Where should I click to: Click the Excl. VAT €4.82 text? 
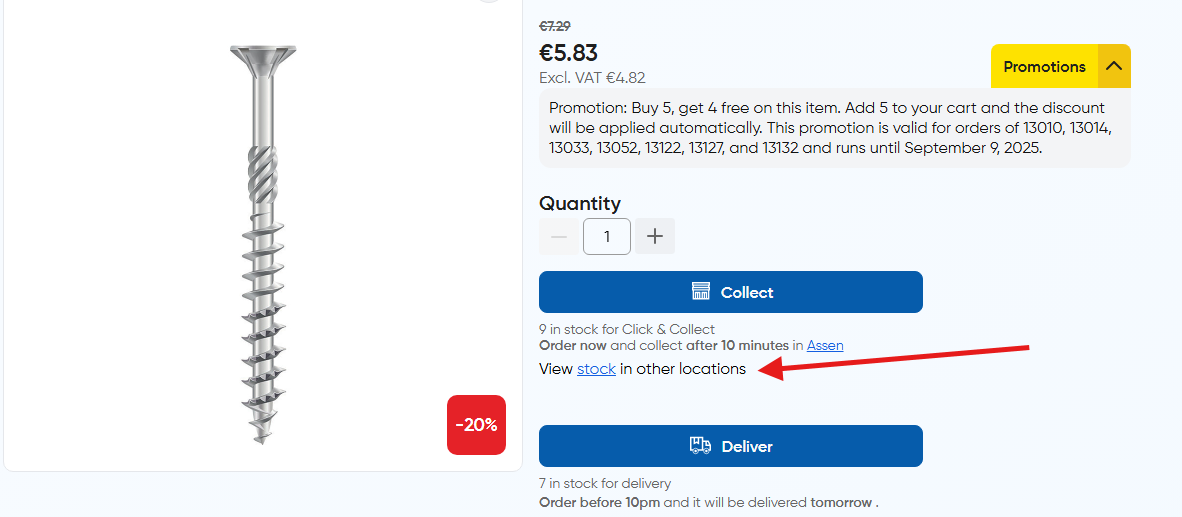pyautogui.click(x=592, y=77)
